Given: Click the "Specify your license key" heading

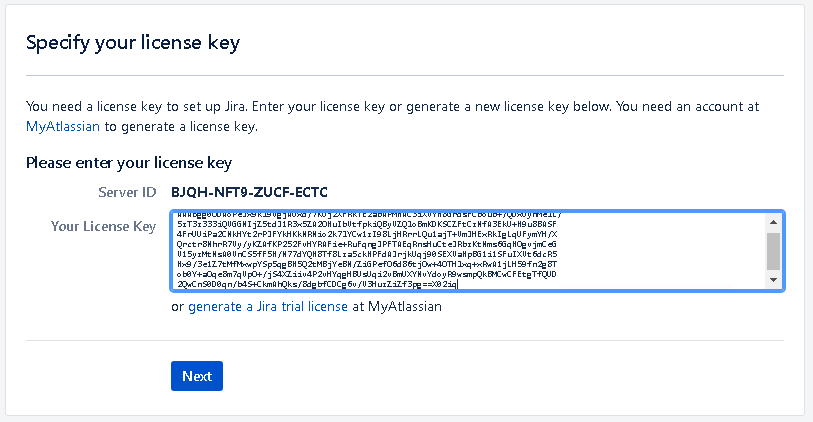Looking at the screenshot, I should pos(132,43).
